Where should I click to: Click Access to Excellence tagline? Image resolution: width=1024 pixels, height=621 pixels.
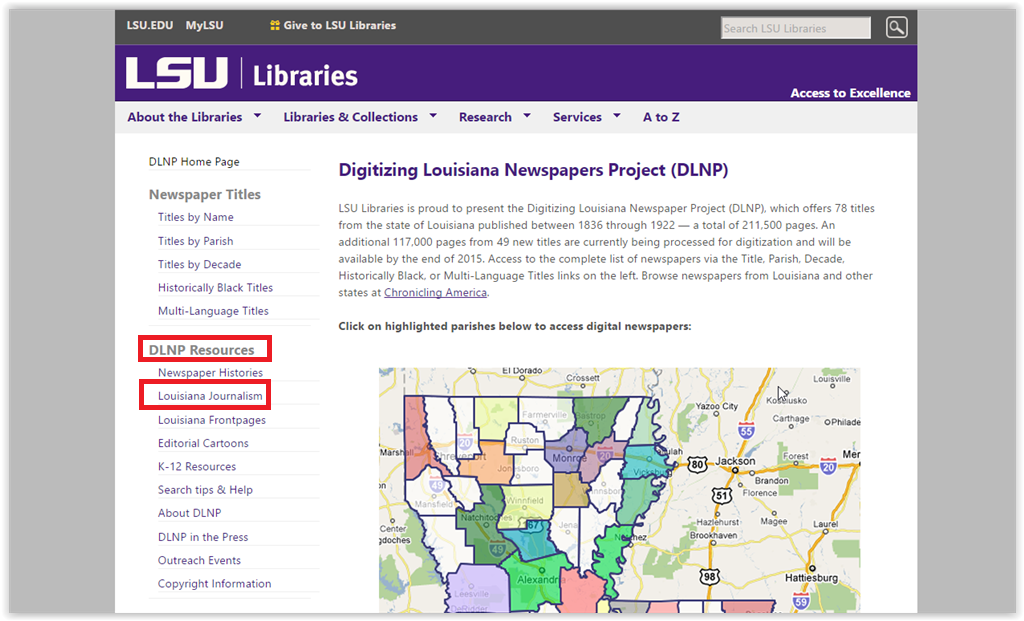(850, 93)
